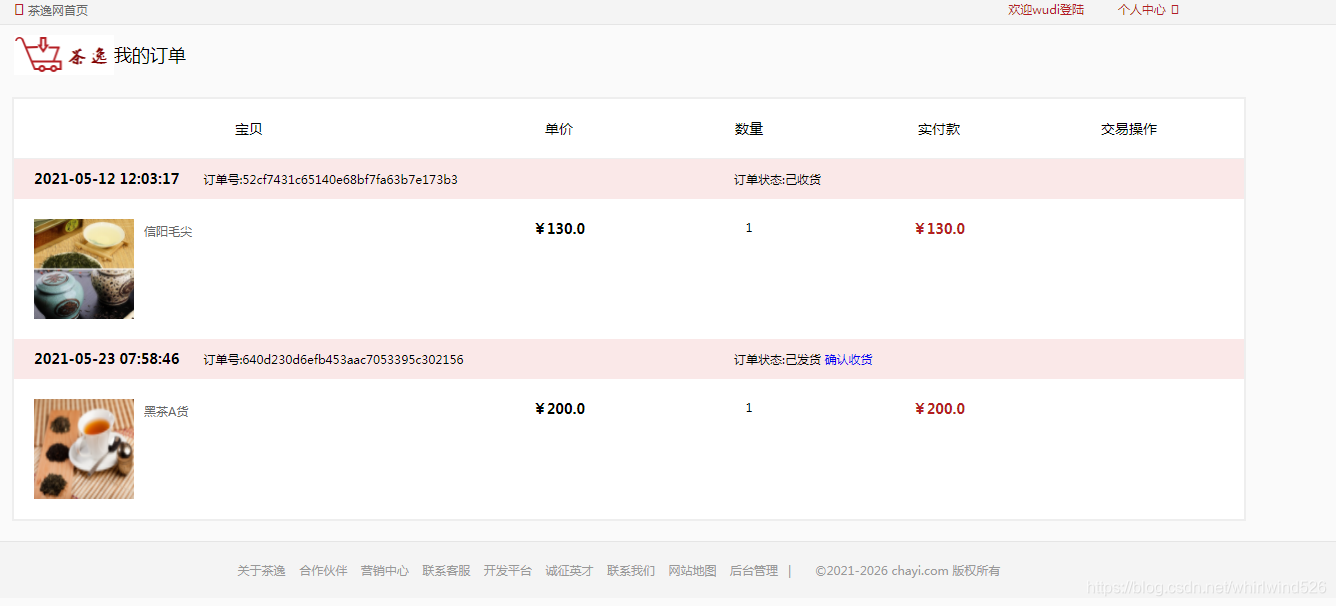Open 开发平台 footer link
This screenshot has height=606, width=1336.
click(x=507, y=571)
